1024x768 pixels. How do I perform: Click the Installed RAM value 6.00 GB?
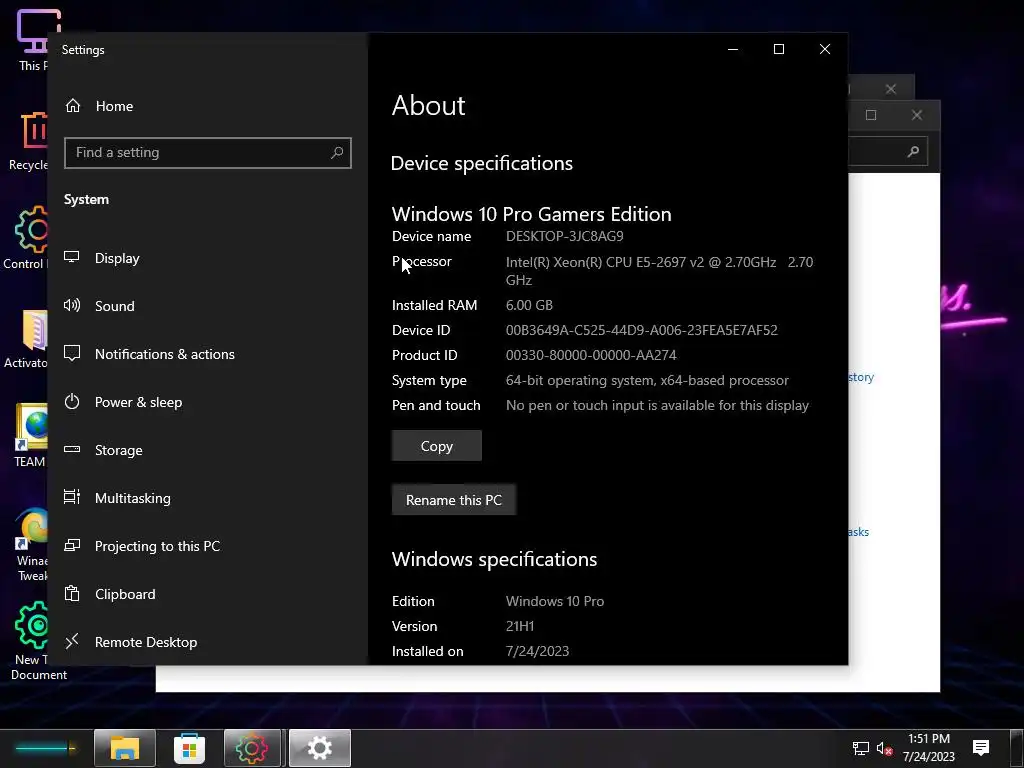[529, 305]
